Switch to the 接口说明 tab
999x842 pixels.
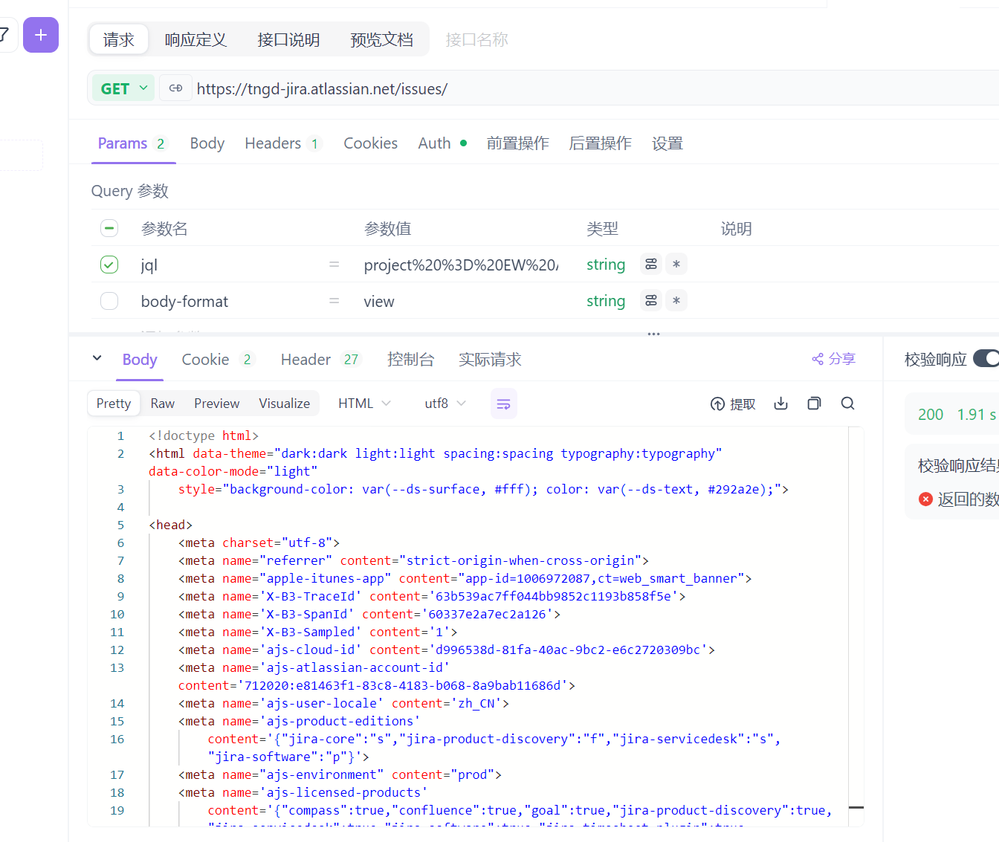[288, 39]
